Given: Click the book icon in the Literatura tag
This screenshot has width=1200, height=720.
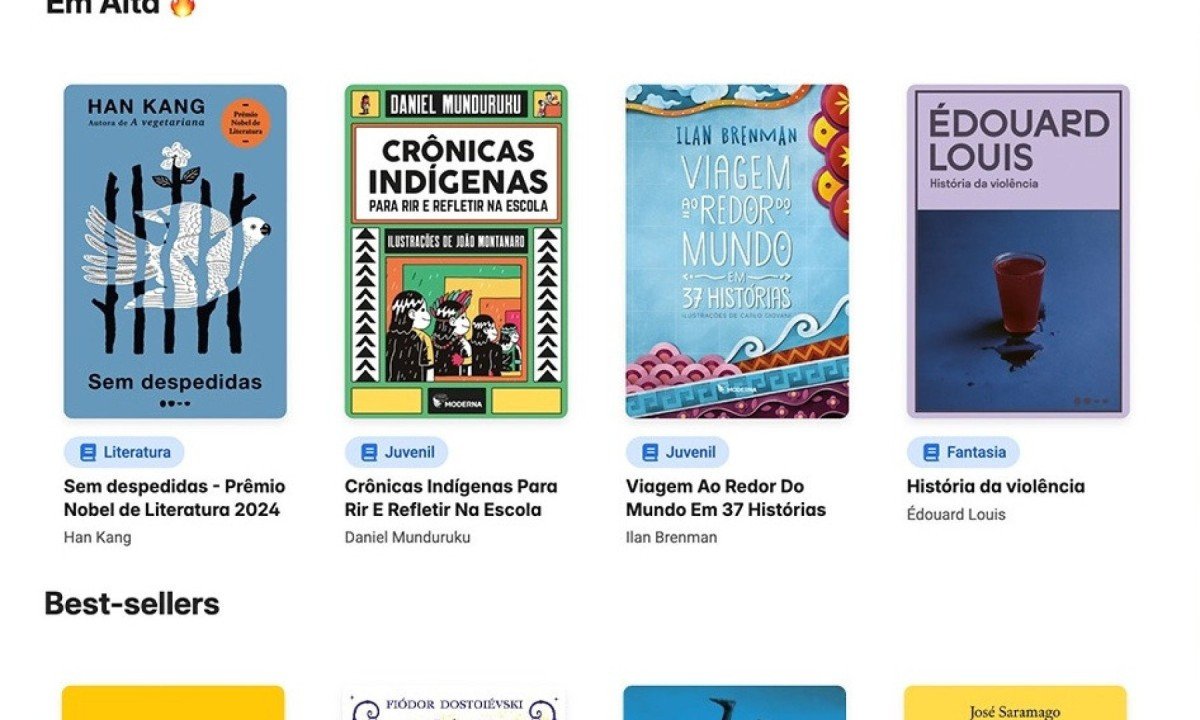Looking at the screenshot, I should [87, 452].
